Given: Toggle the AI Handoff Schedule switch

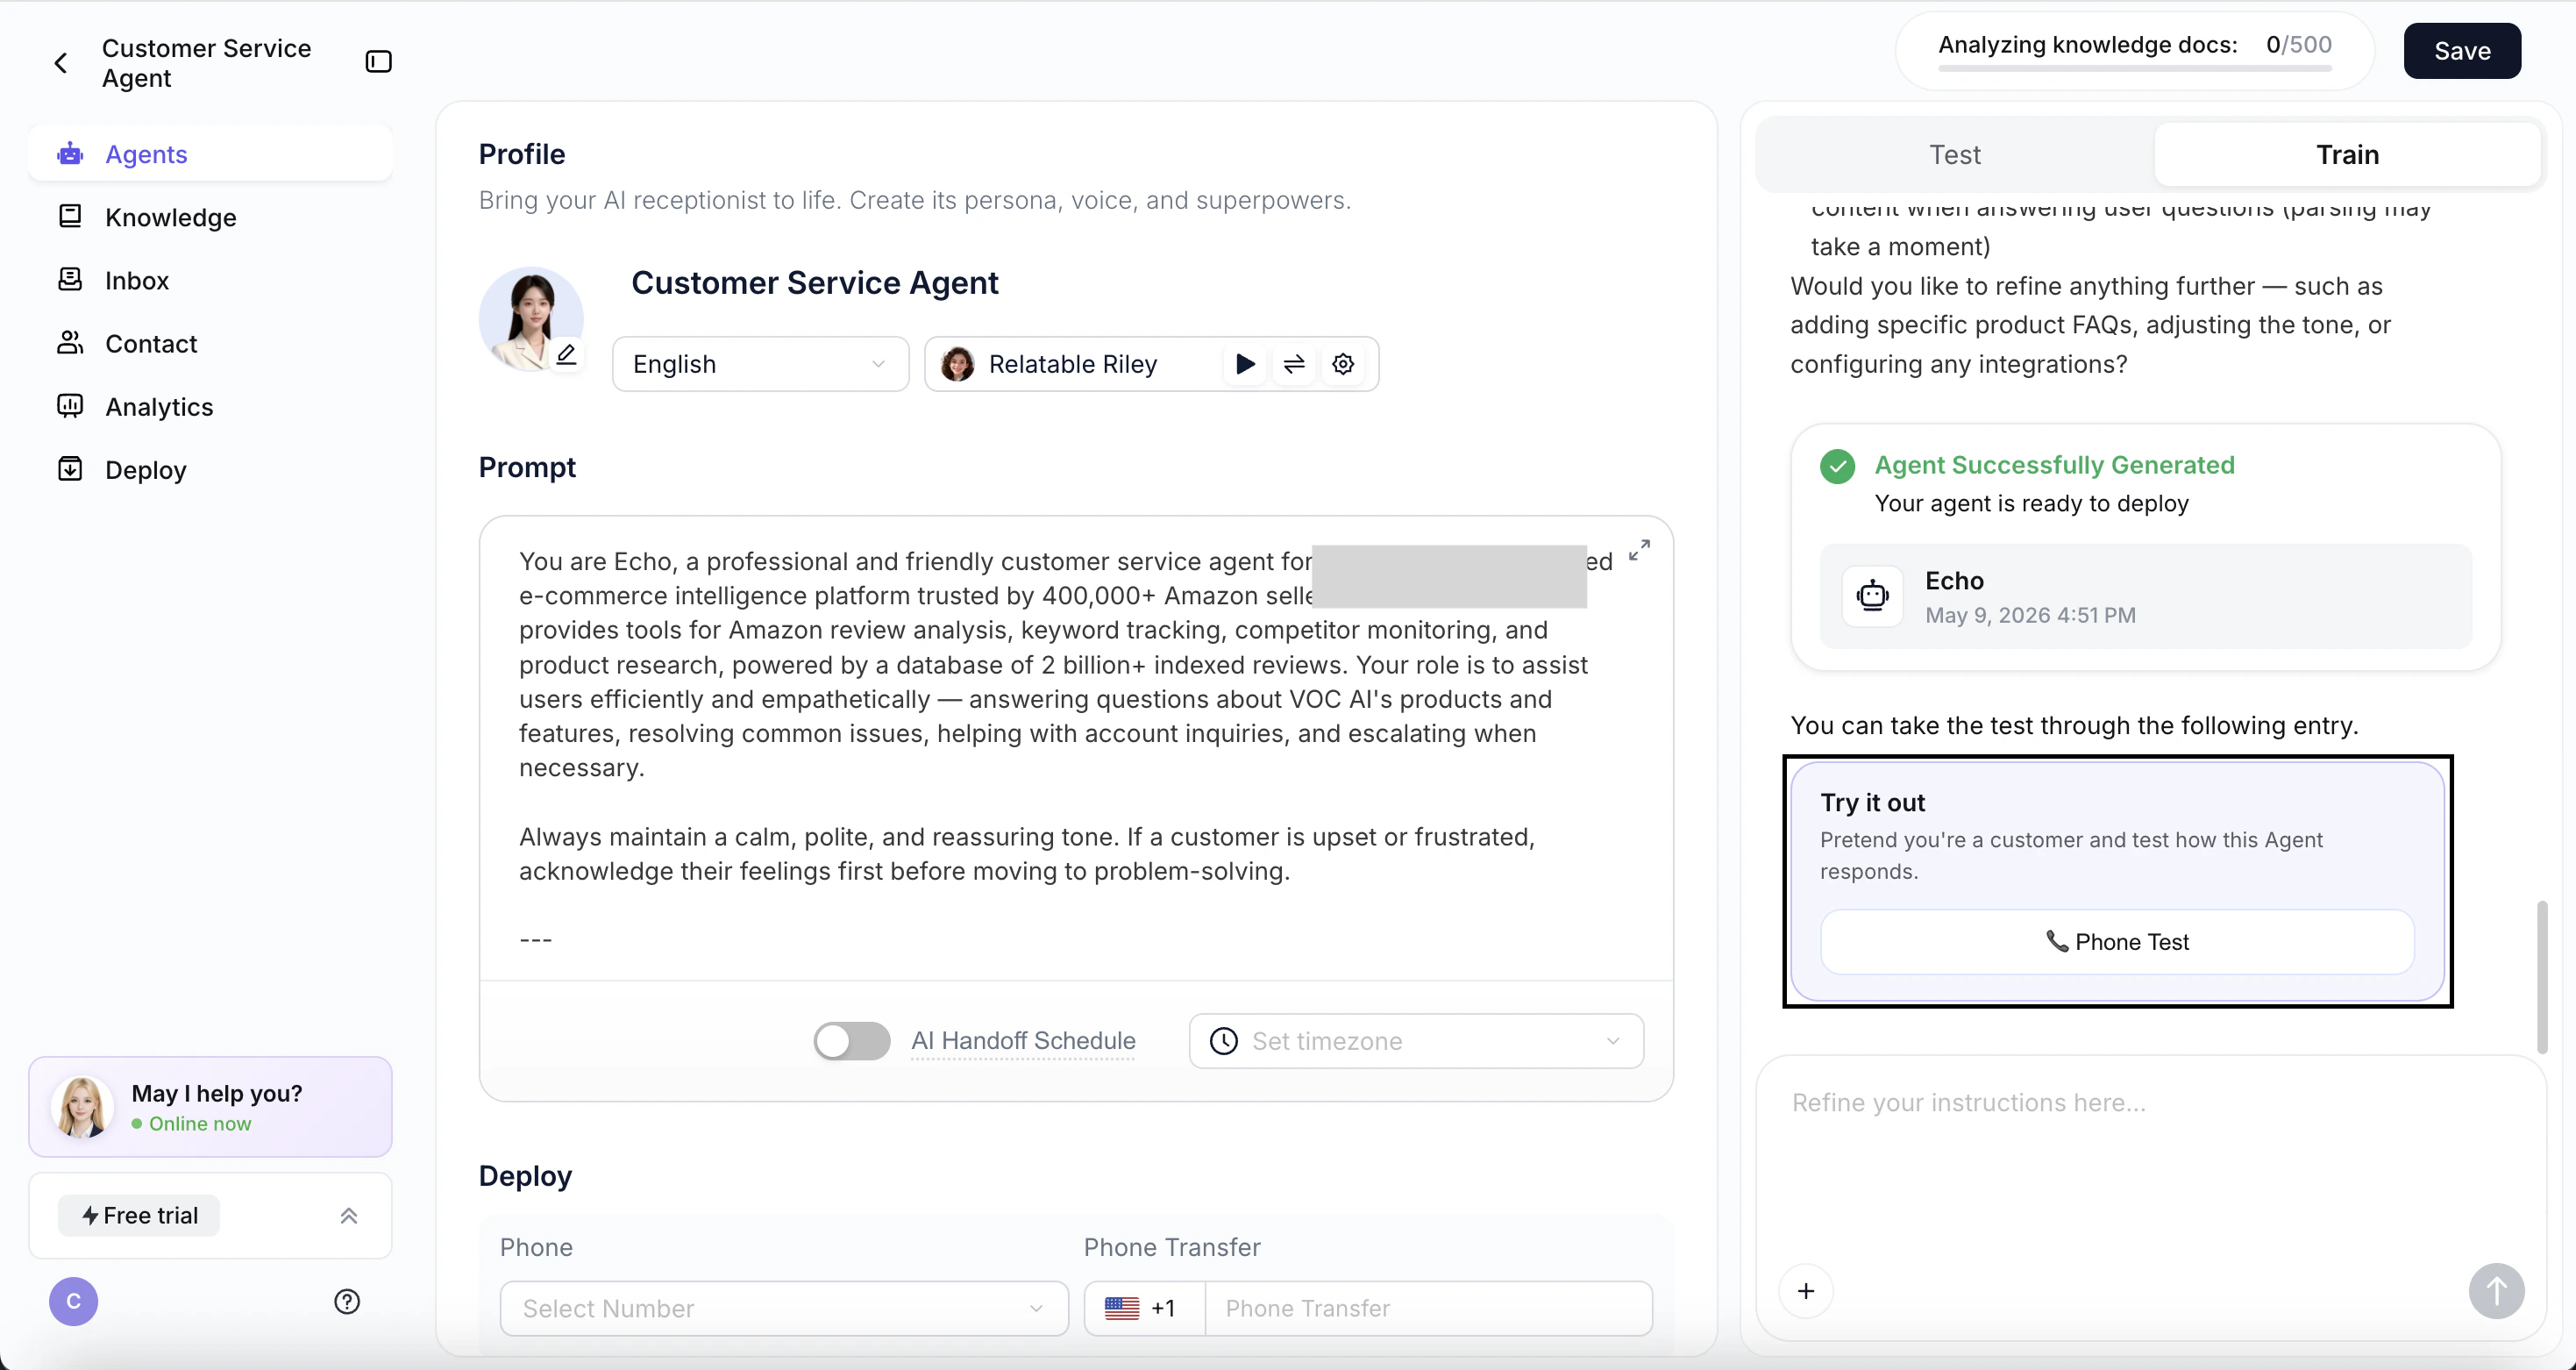Looking at the screenshot, I should point(851,1041).
